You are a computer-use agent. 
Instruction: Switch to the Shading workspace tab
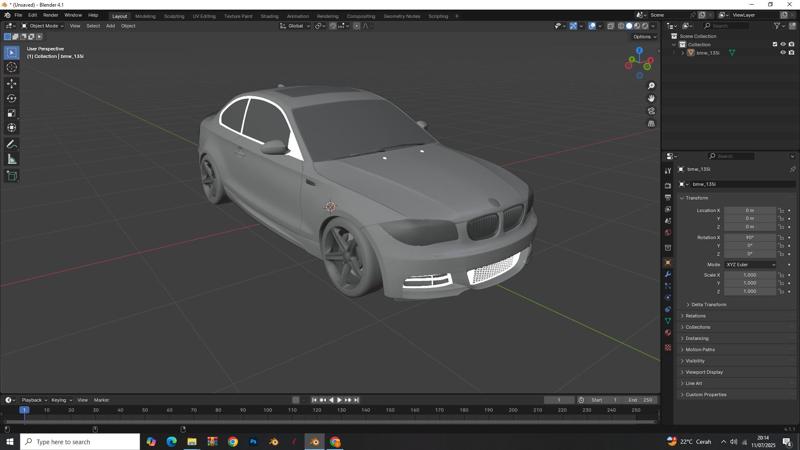pyautogui.click(x=269, y=16)
